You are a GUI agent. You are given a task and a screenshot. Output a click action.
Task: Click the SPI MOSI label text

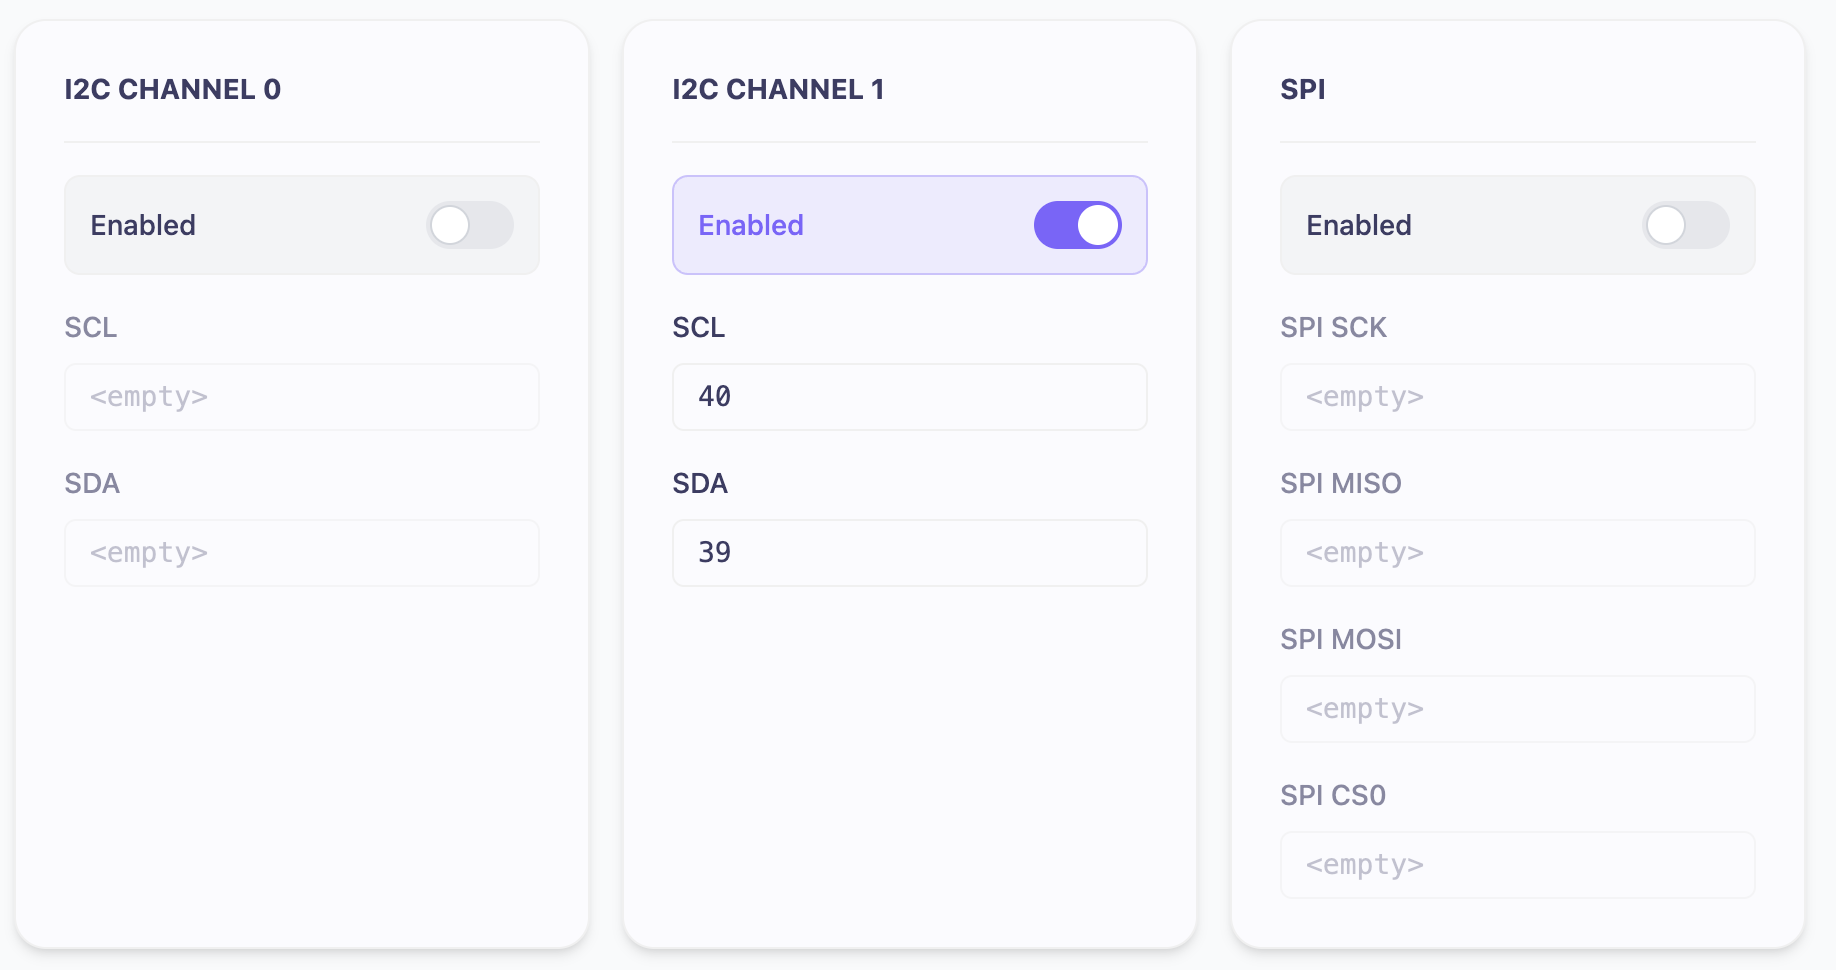coord(1341,639)
